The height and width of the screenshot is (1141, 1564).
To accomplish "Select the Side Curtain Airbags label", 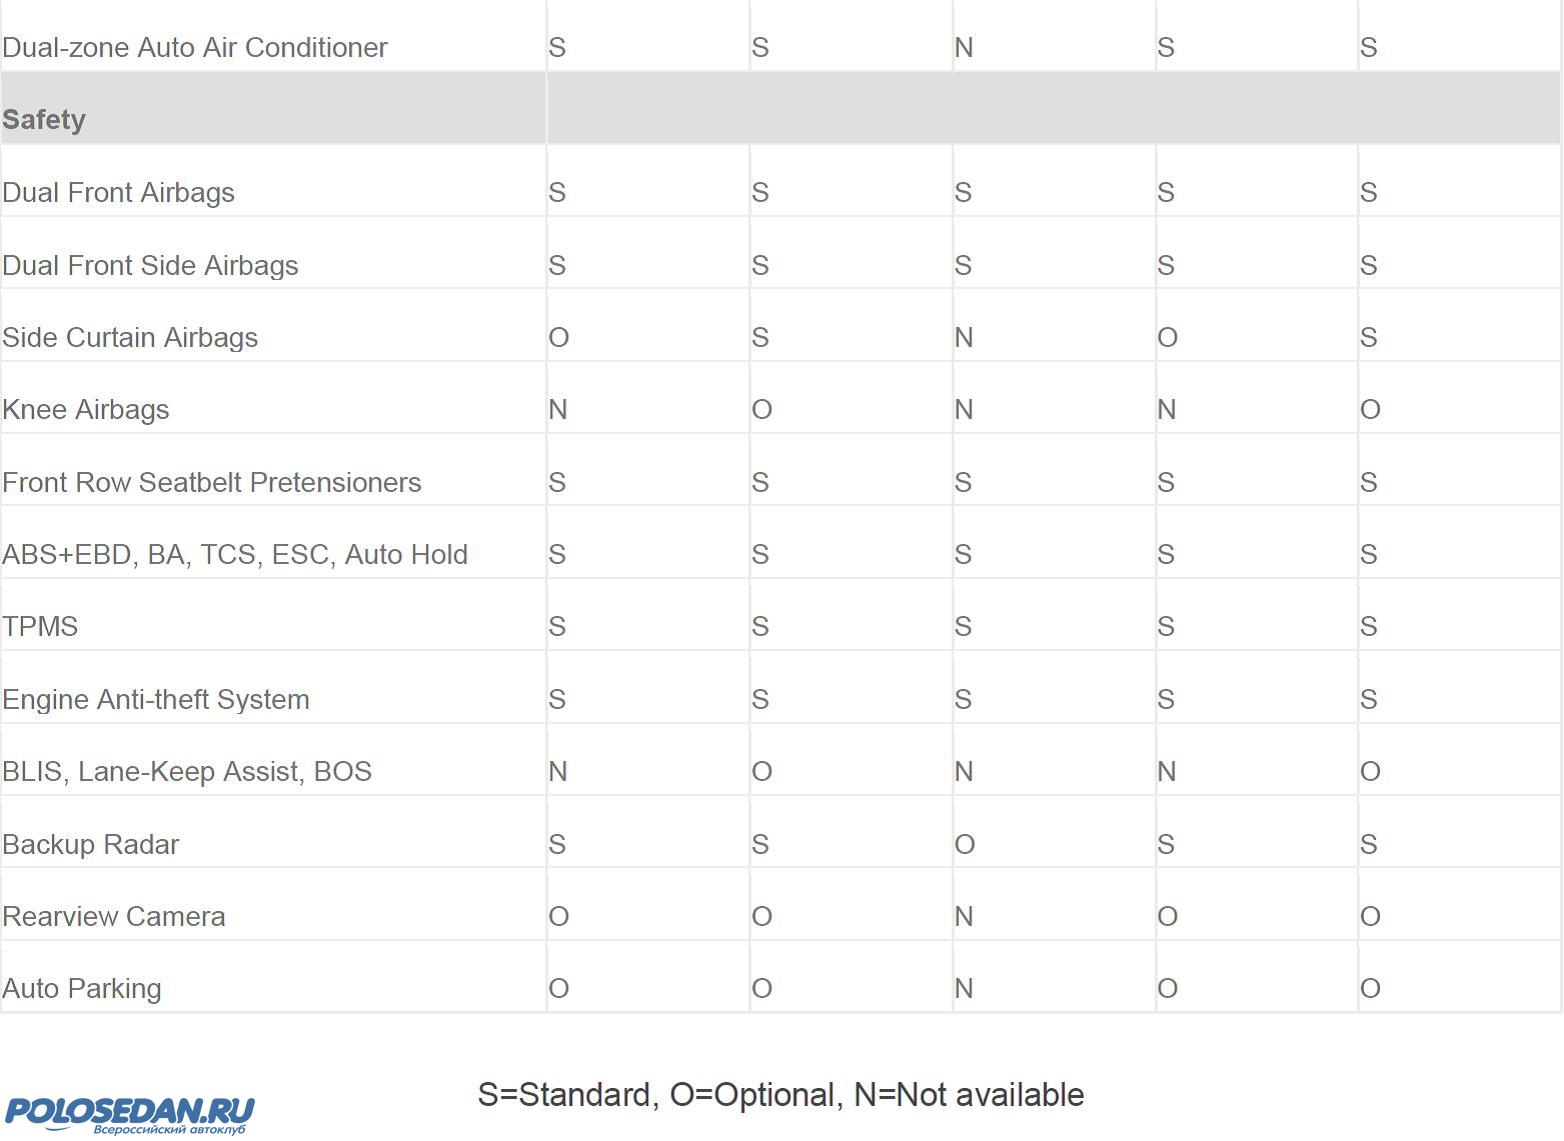I will [x=130, y=338].
